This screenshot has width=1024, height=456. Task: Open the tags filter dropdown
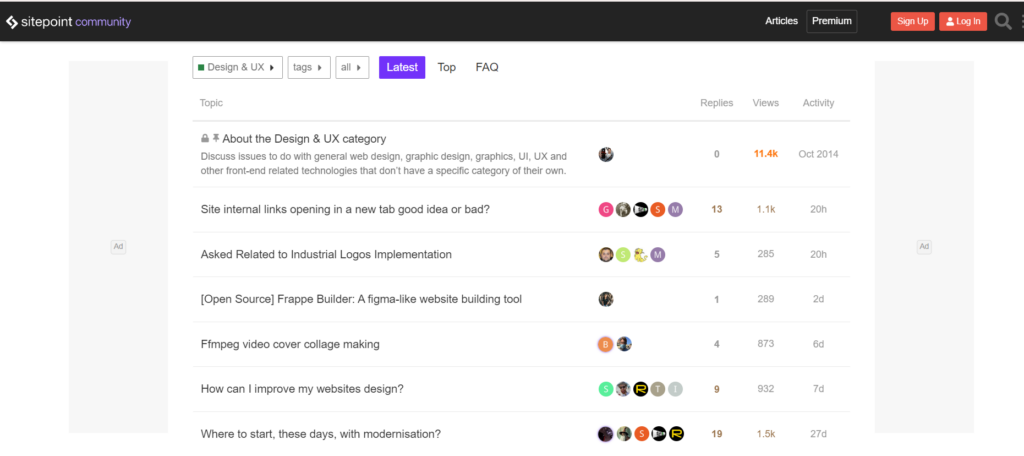click(x=308, y=67)
